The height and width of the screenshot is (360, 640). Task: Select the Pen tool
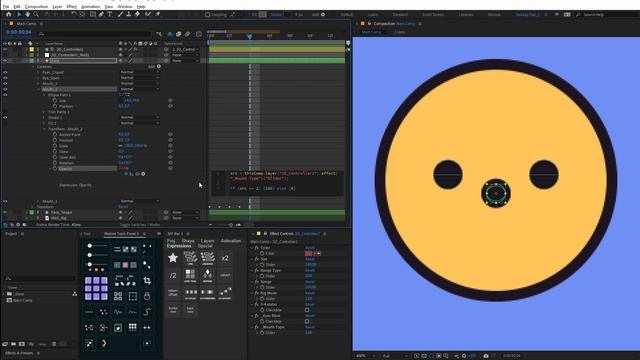101,14
